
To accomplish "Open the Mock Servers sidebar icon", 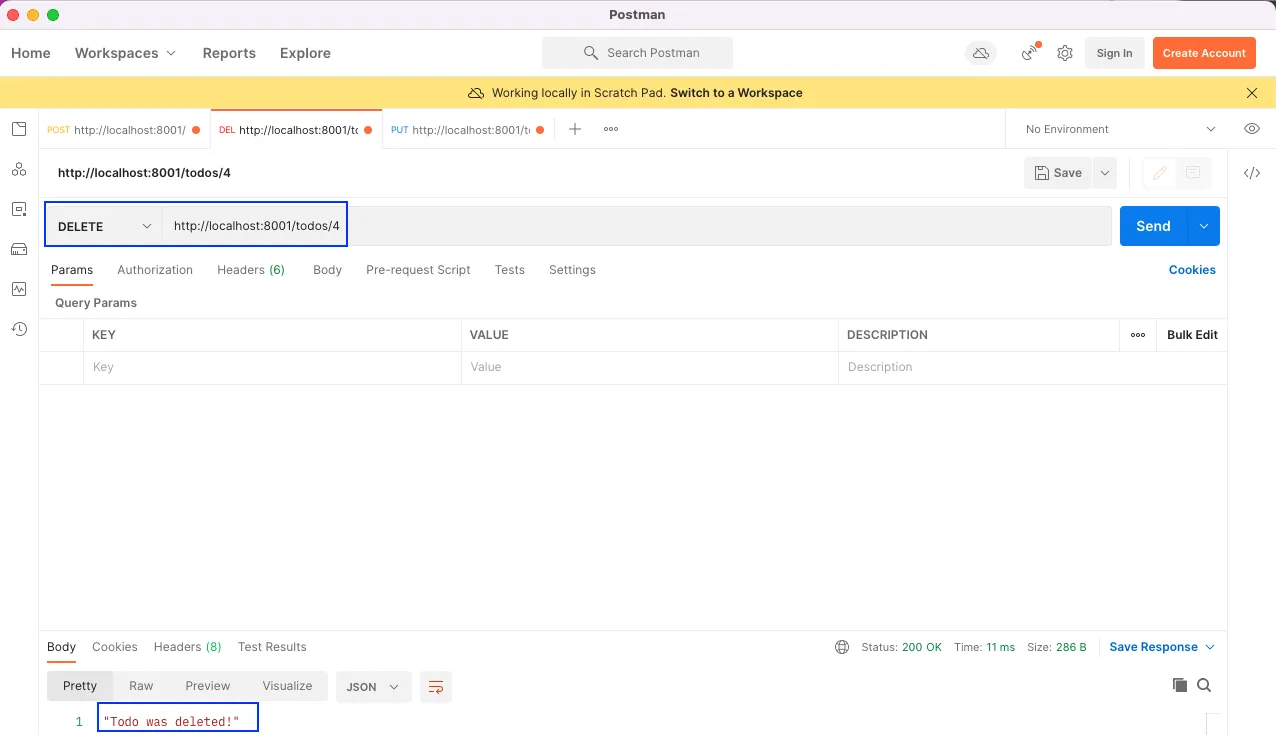I will (19, 249).
